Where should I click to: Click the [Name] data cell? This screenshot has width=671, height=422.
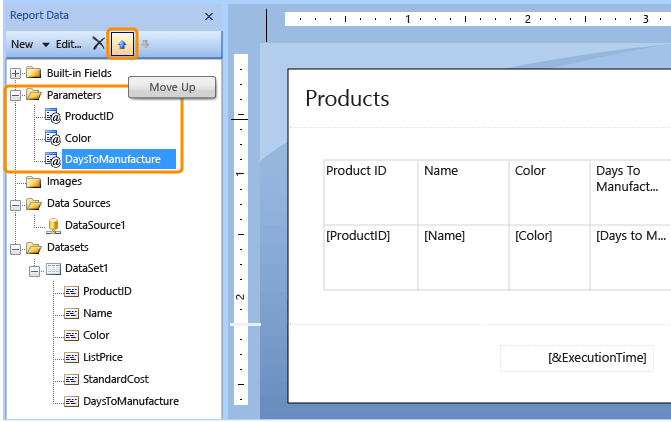click(x=463, y=258)
